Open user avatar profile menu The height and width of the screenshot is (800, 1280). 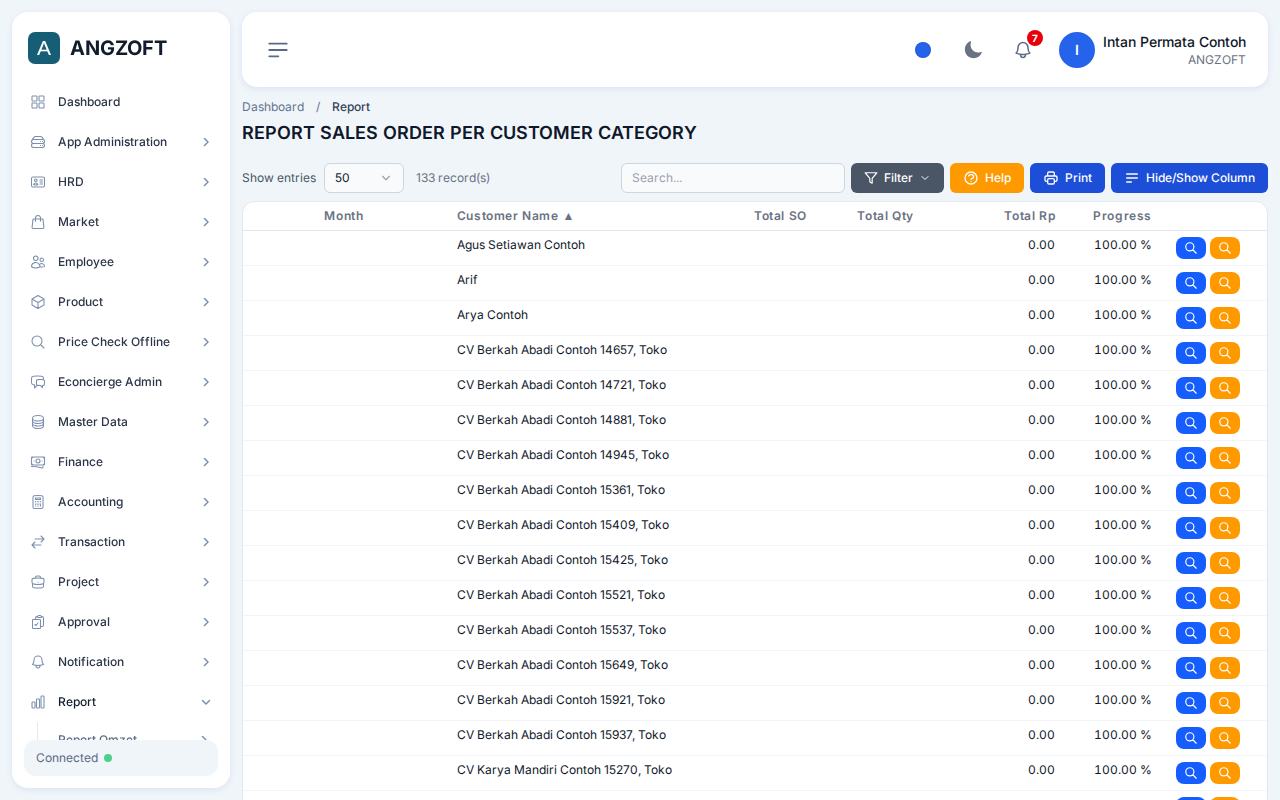[1077, 50]
